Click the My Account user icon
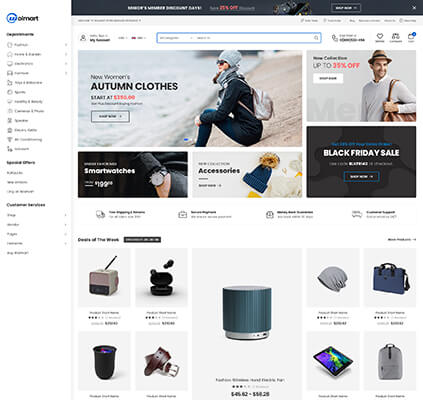 [x=83, y=38]
